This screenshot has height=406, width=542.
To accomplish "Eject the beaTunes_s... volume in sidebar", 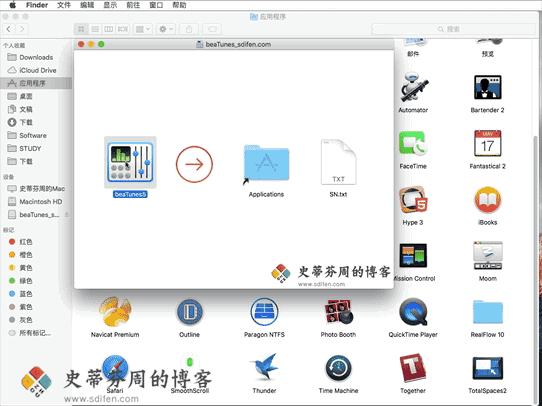I will 66,215.
